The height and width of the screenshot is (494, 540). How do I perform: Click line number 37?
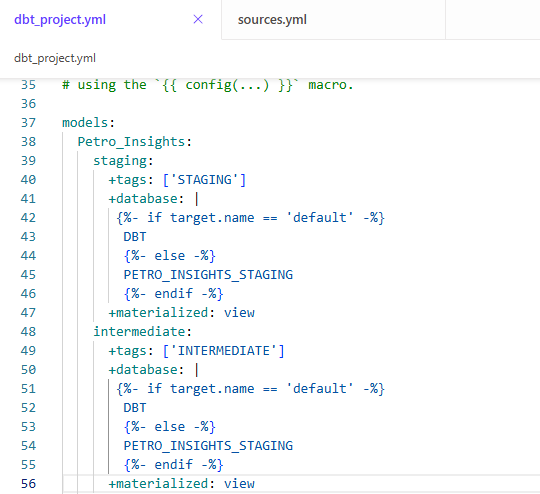click(x=28, y=123)
